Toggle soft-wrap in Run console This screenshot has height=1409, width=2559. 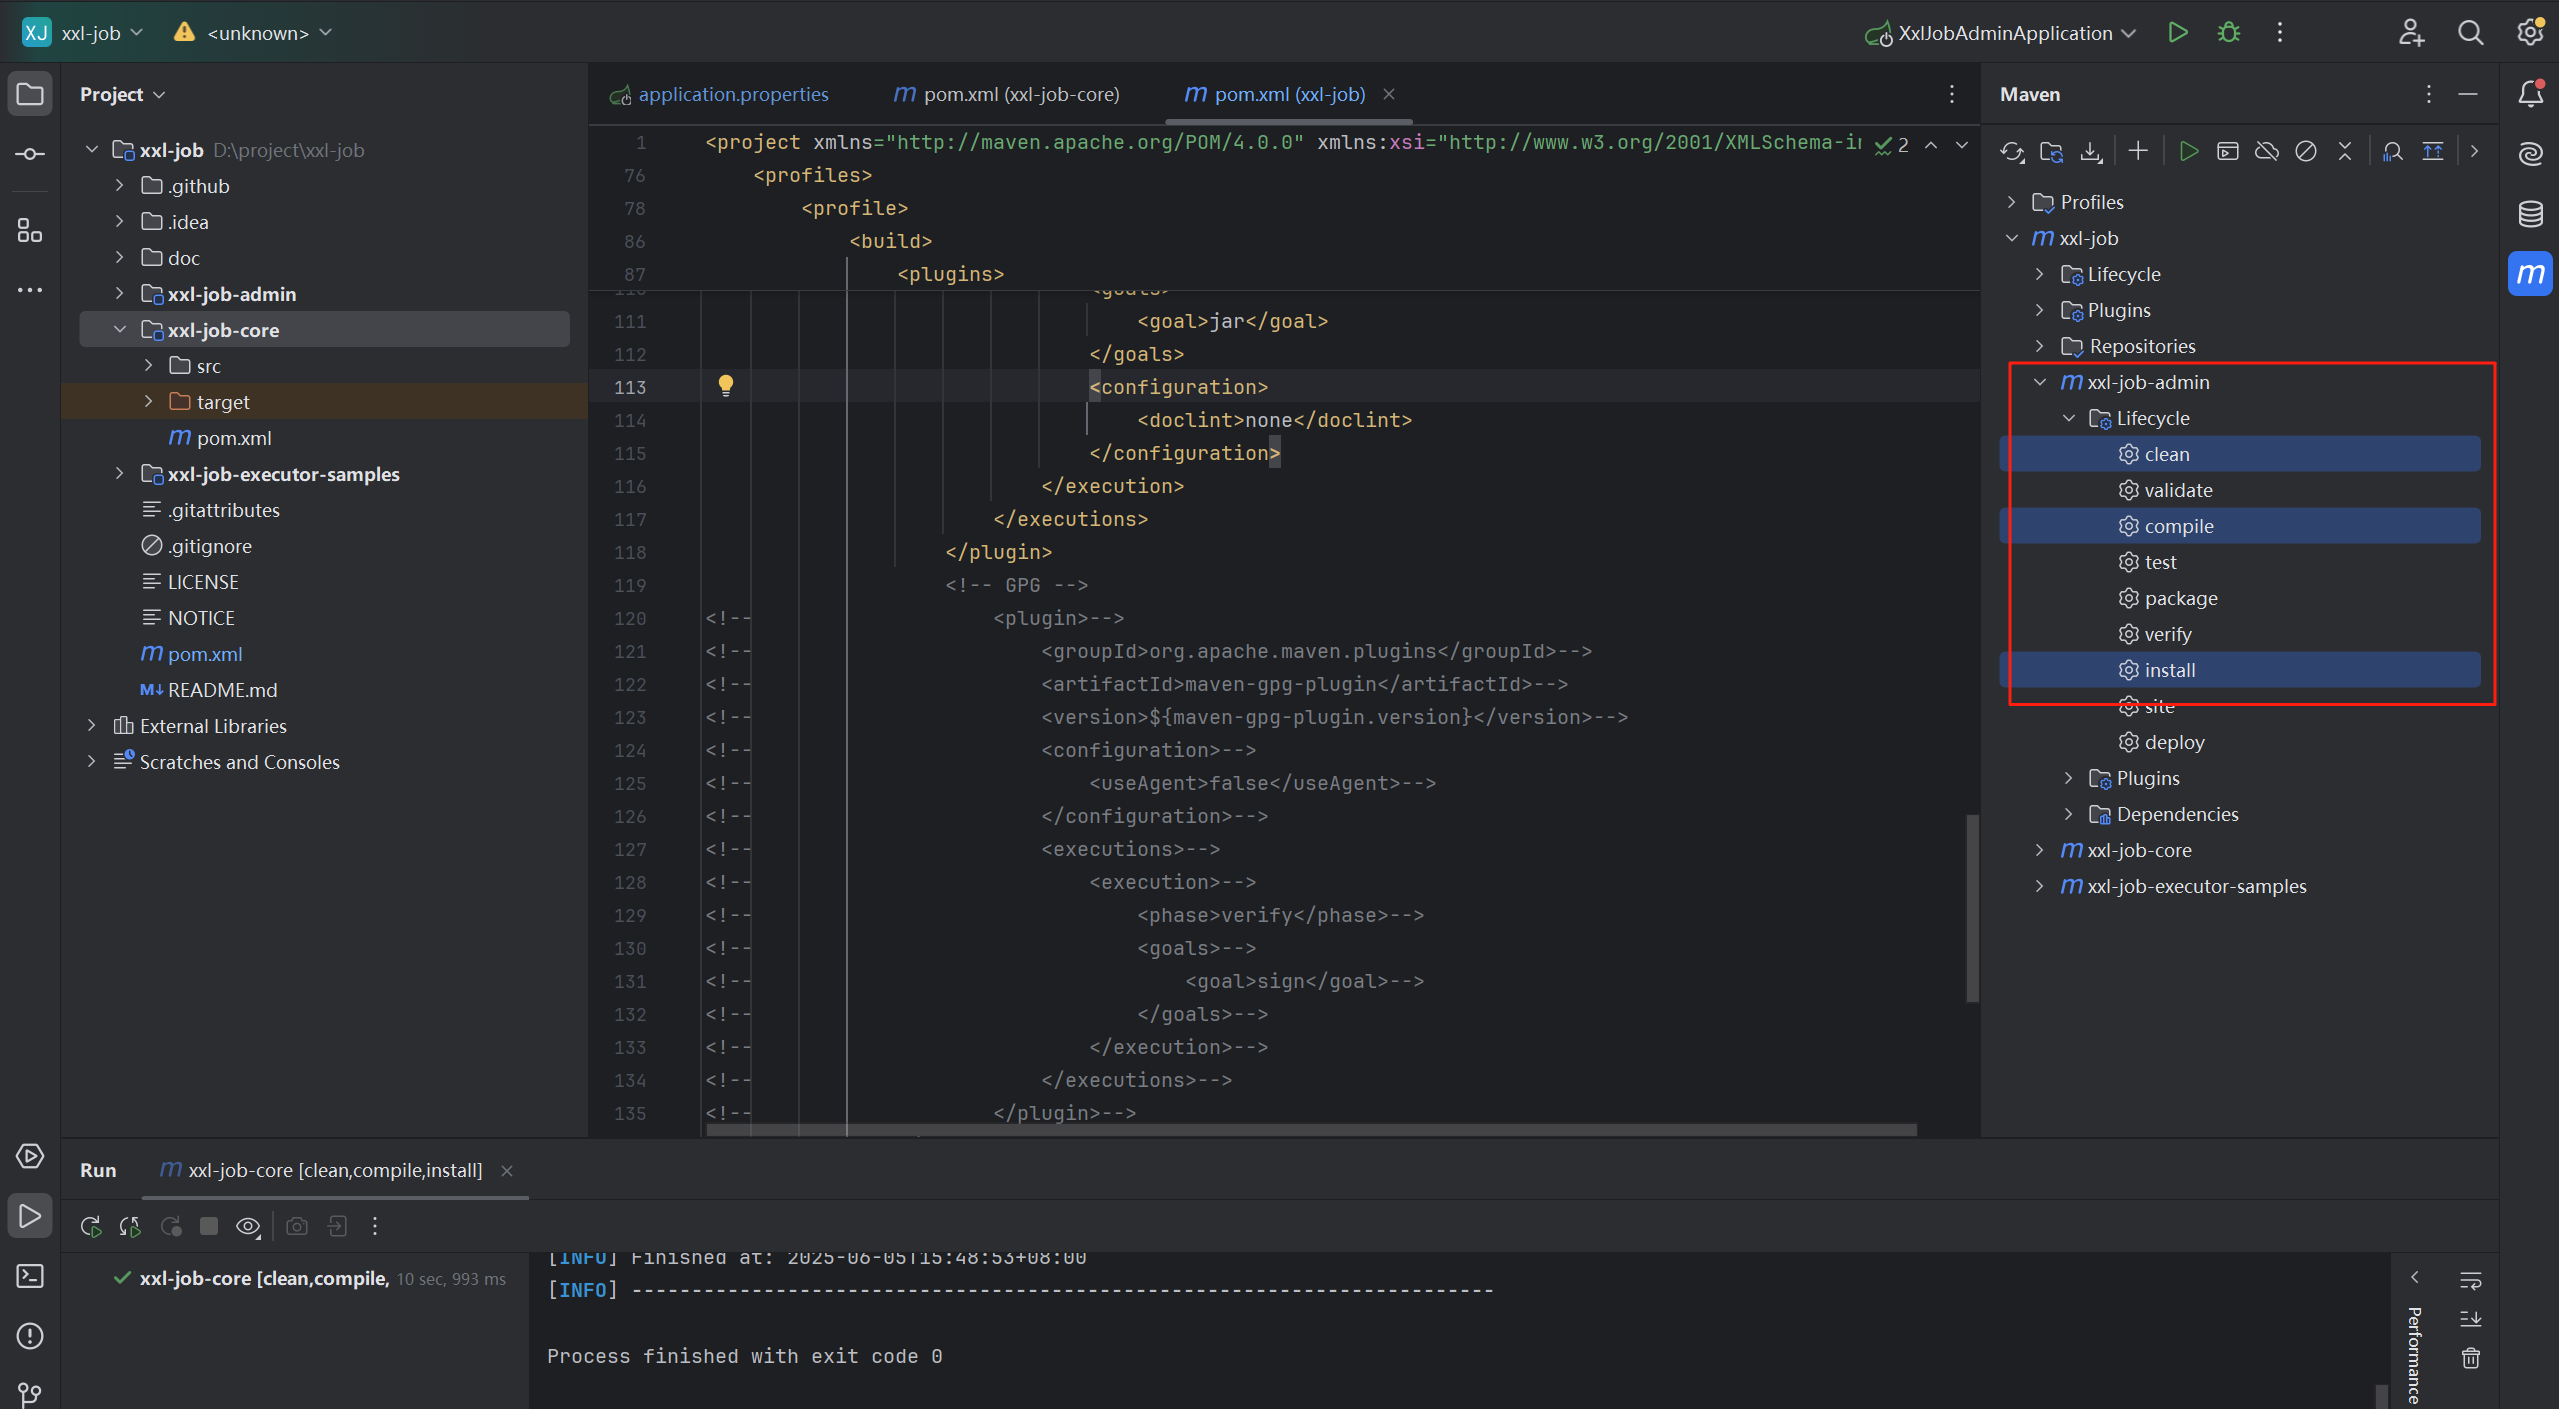(2471, 1280)
